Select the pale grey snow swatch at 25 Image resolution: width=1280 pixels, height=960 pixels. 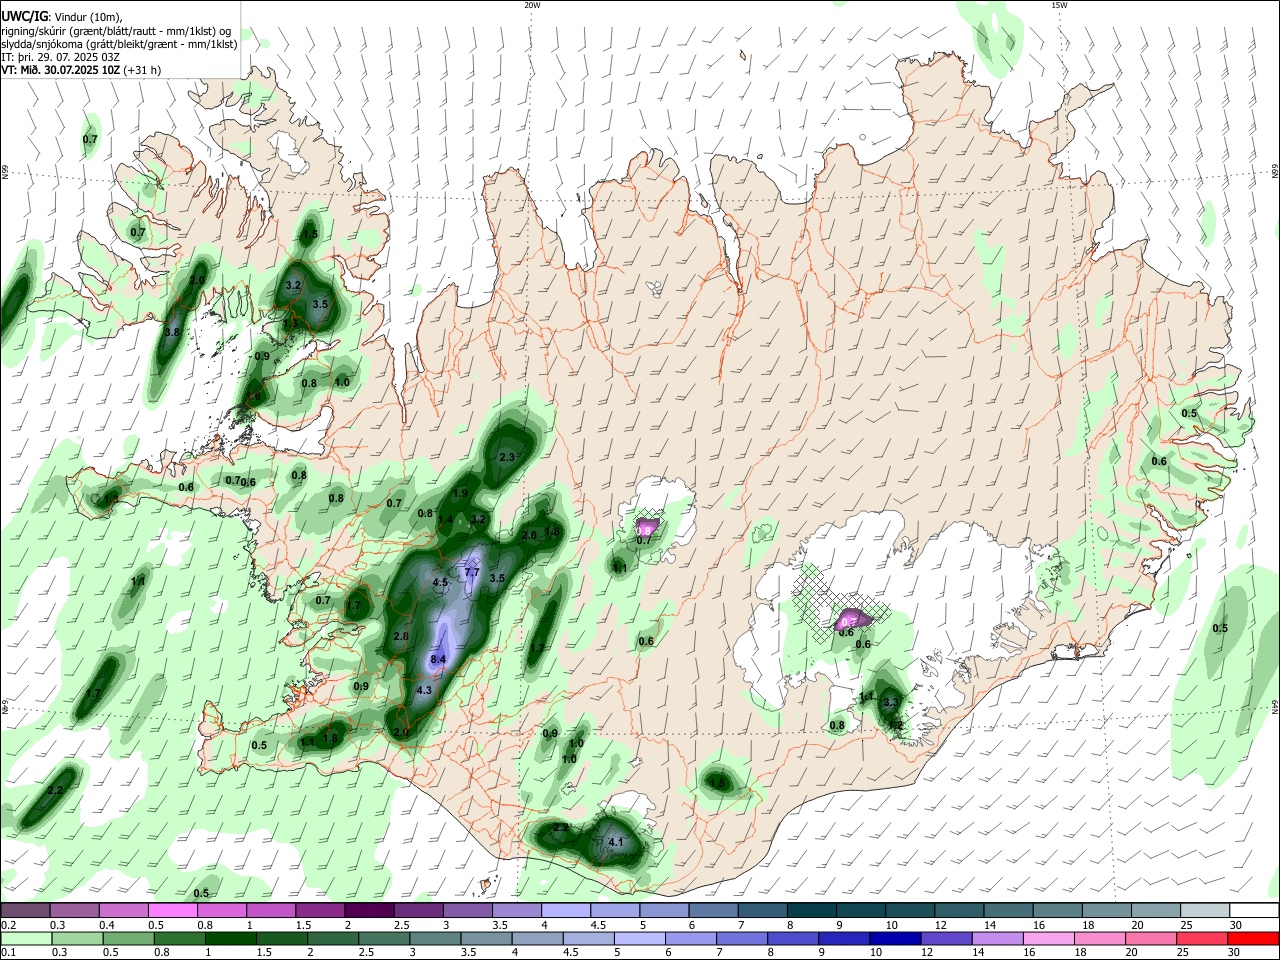coord(1206,910)
